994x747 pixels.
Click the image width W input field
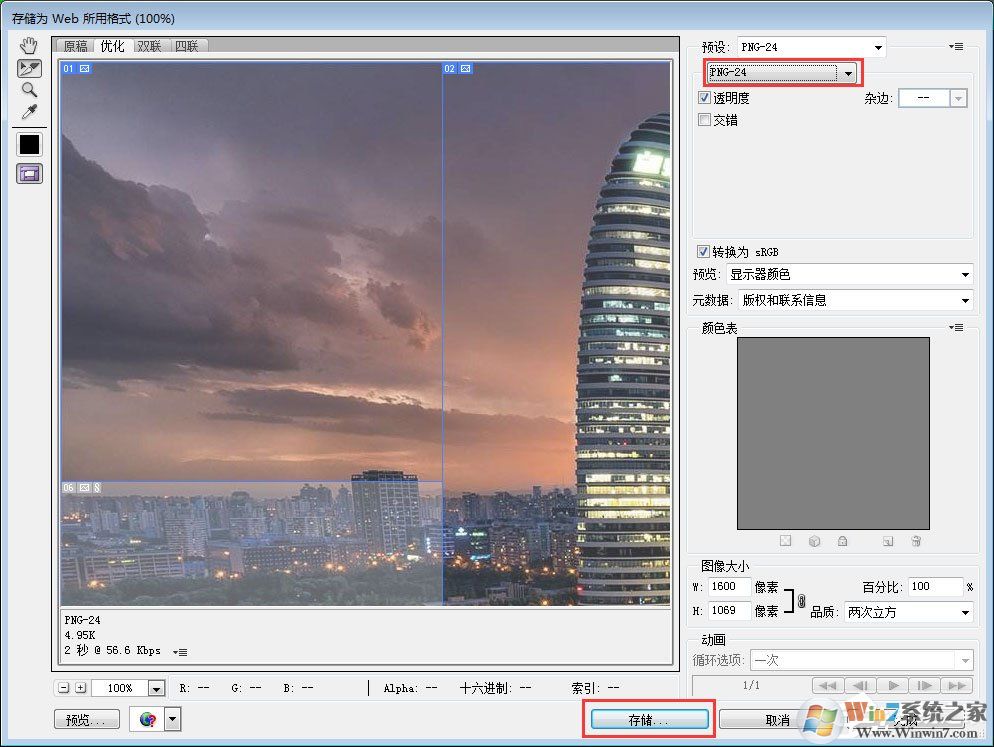pos(729,587)
